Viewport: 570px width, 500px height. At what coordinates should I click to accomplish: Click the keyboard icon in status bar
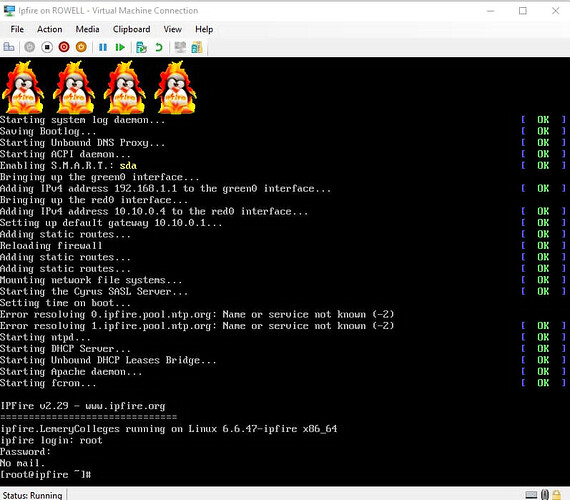(x=531, y=495)
